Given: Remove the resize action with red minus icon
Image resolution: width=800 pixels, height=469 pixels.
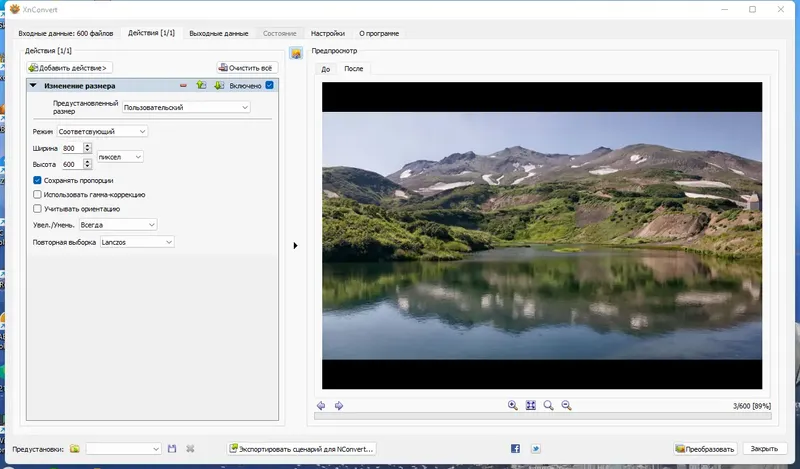Looking at the screenshot, I should click(x=183, y=86).
